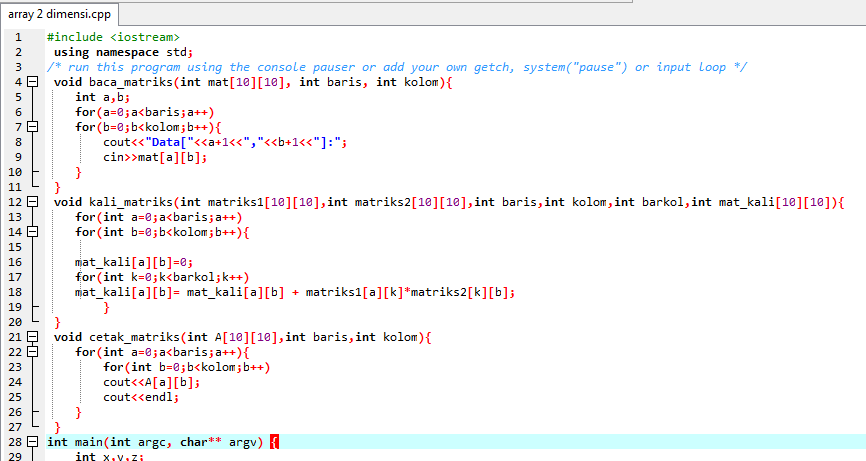The height and width of the screenshot is (461, 866).
Task: Click 'int mat_kali[10][10]' parameter on line 12
Action: coord(764,202)
